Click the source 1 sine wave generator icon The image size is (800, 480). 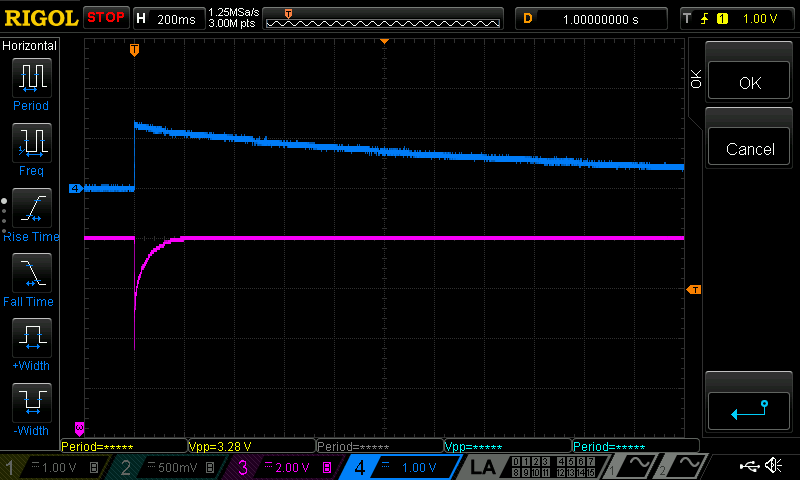pos(632,466)
